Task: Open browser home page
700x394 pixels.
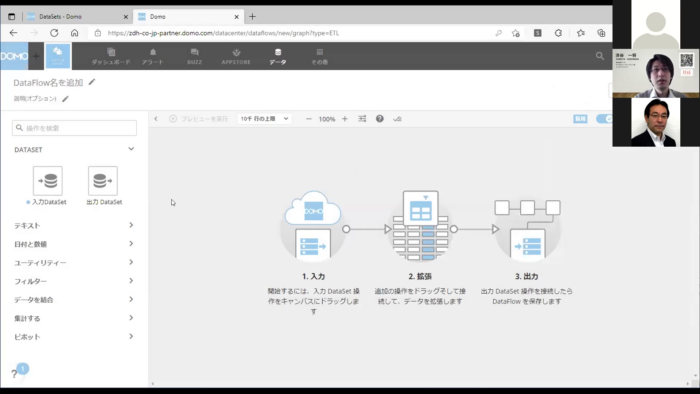Action: (x=75, y=33)
